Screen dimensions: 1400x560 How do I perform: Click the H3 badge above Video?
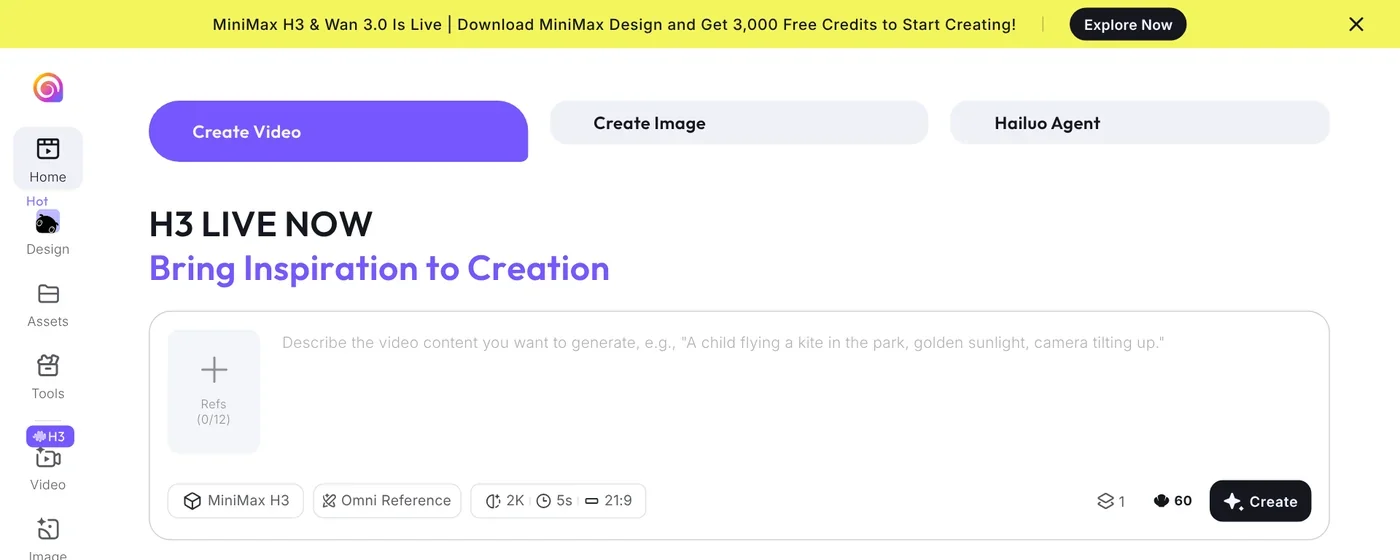(x=50, y=436)
